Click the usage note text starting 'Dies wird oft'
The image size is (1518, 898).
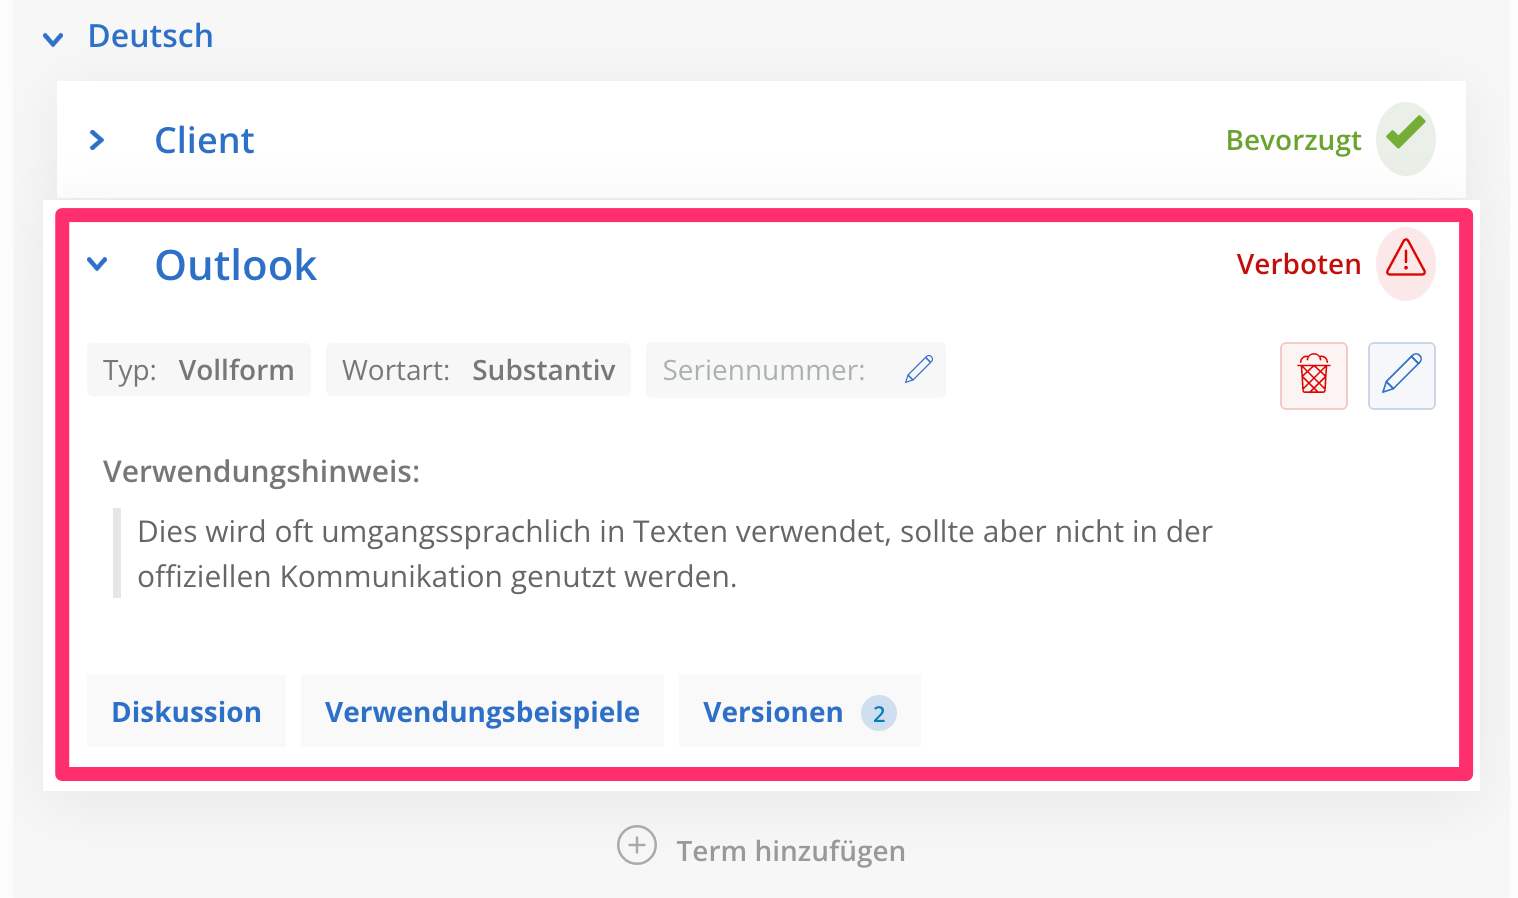click(675, 554)
